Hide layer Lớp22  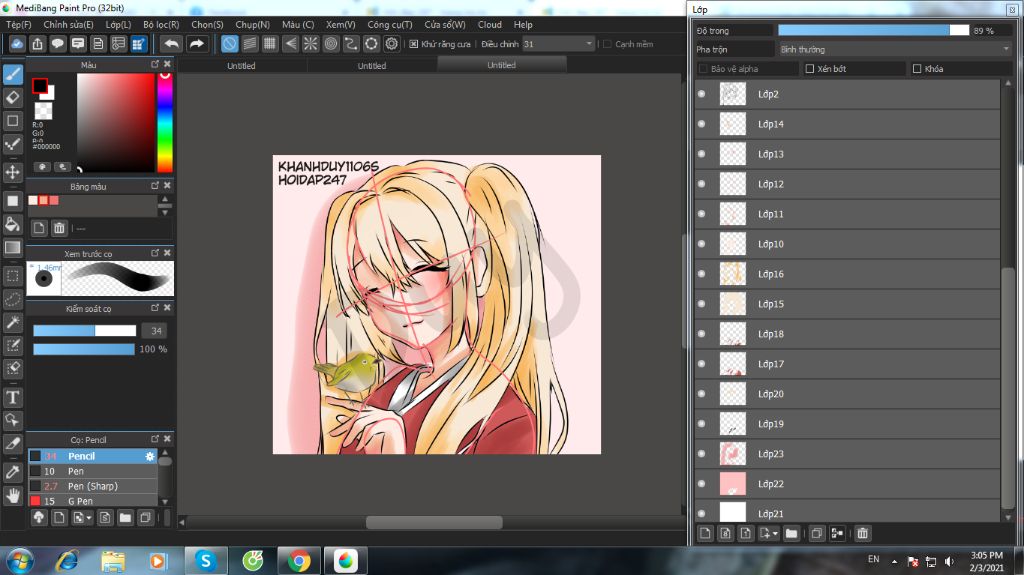[x=702, y=484]
